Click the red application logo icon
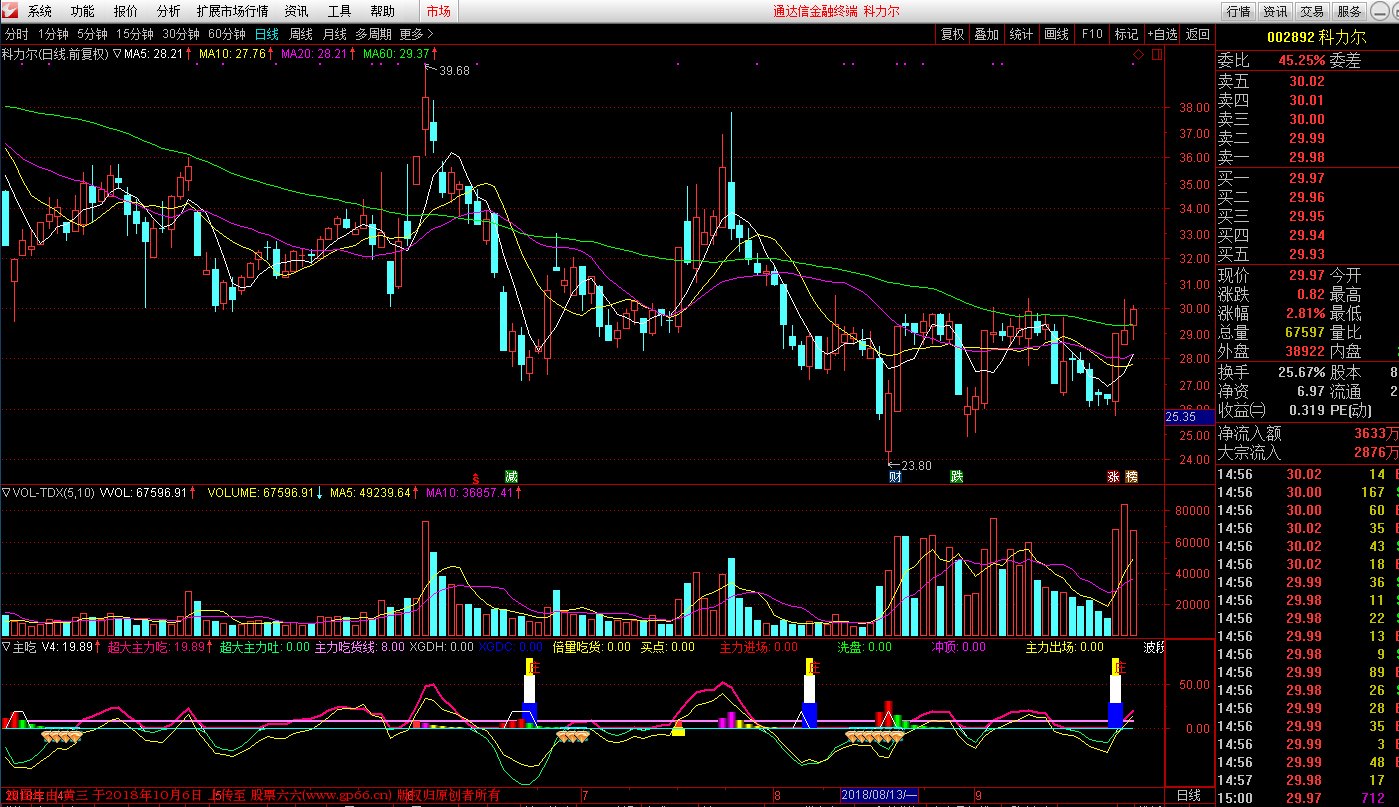Screen dimensions: 1399x807 pos(11,12)
